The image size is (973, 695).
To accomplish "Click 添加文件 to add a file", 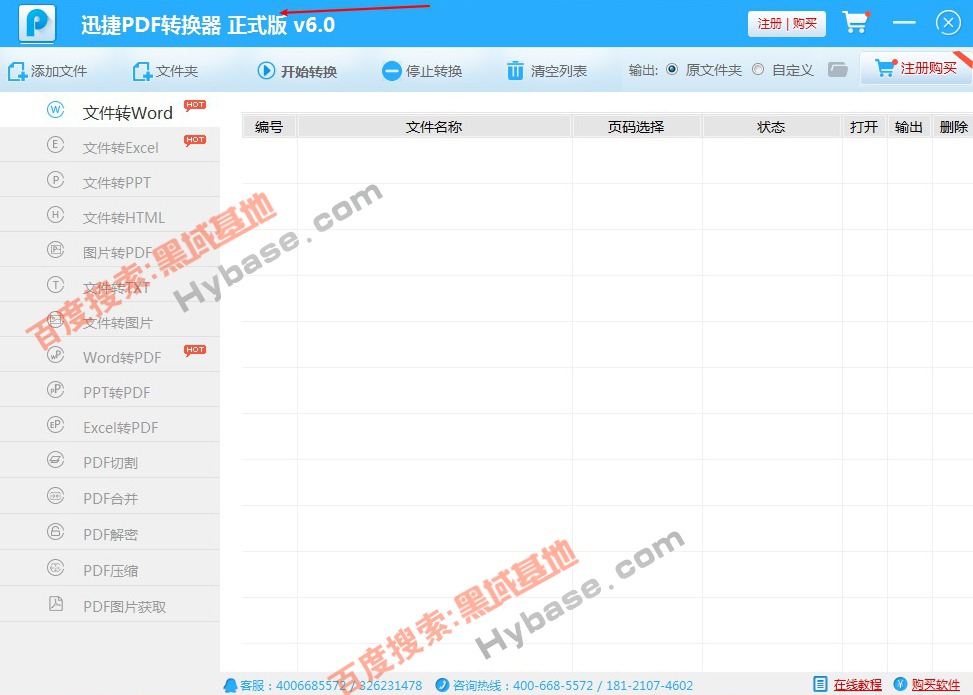I will point(47,71).
